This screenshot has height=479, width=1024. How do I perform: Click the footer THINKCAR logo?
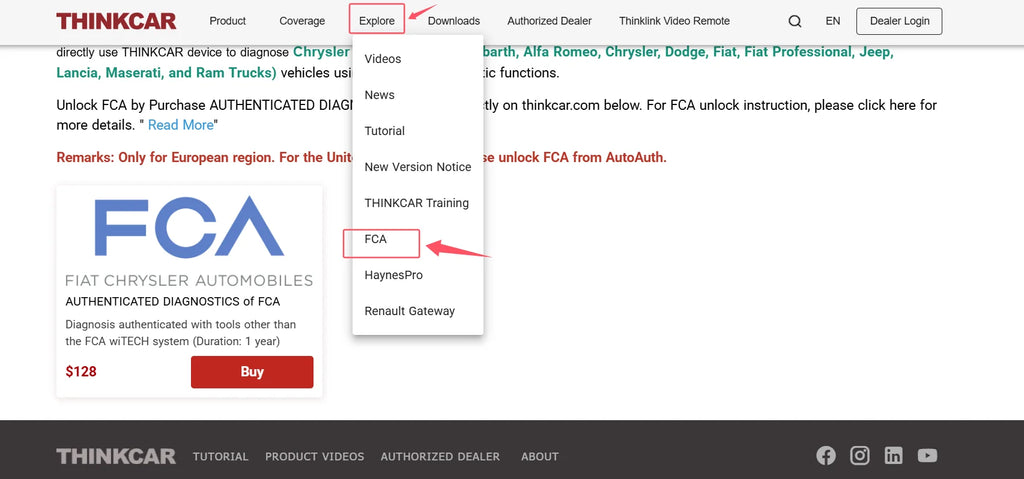pos(116,456)
